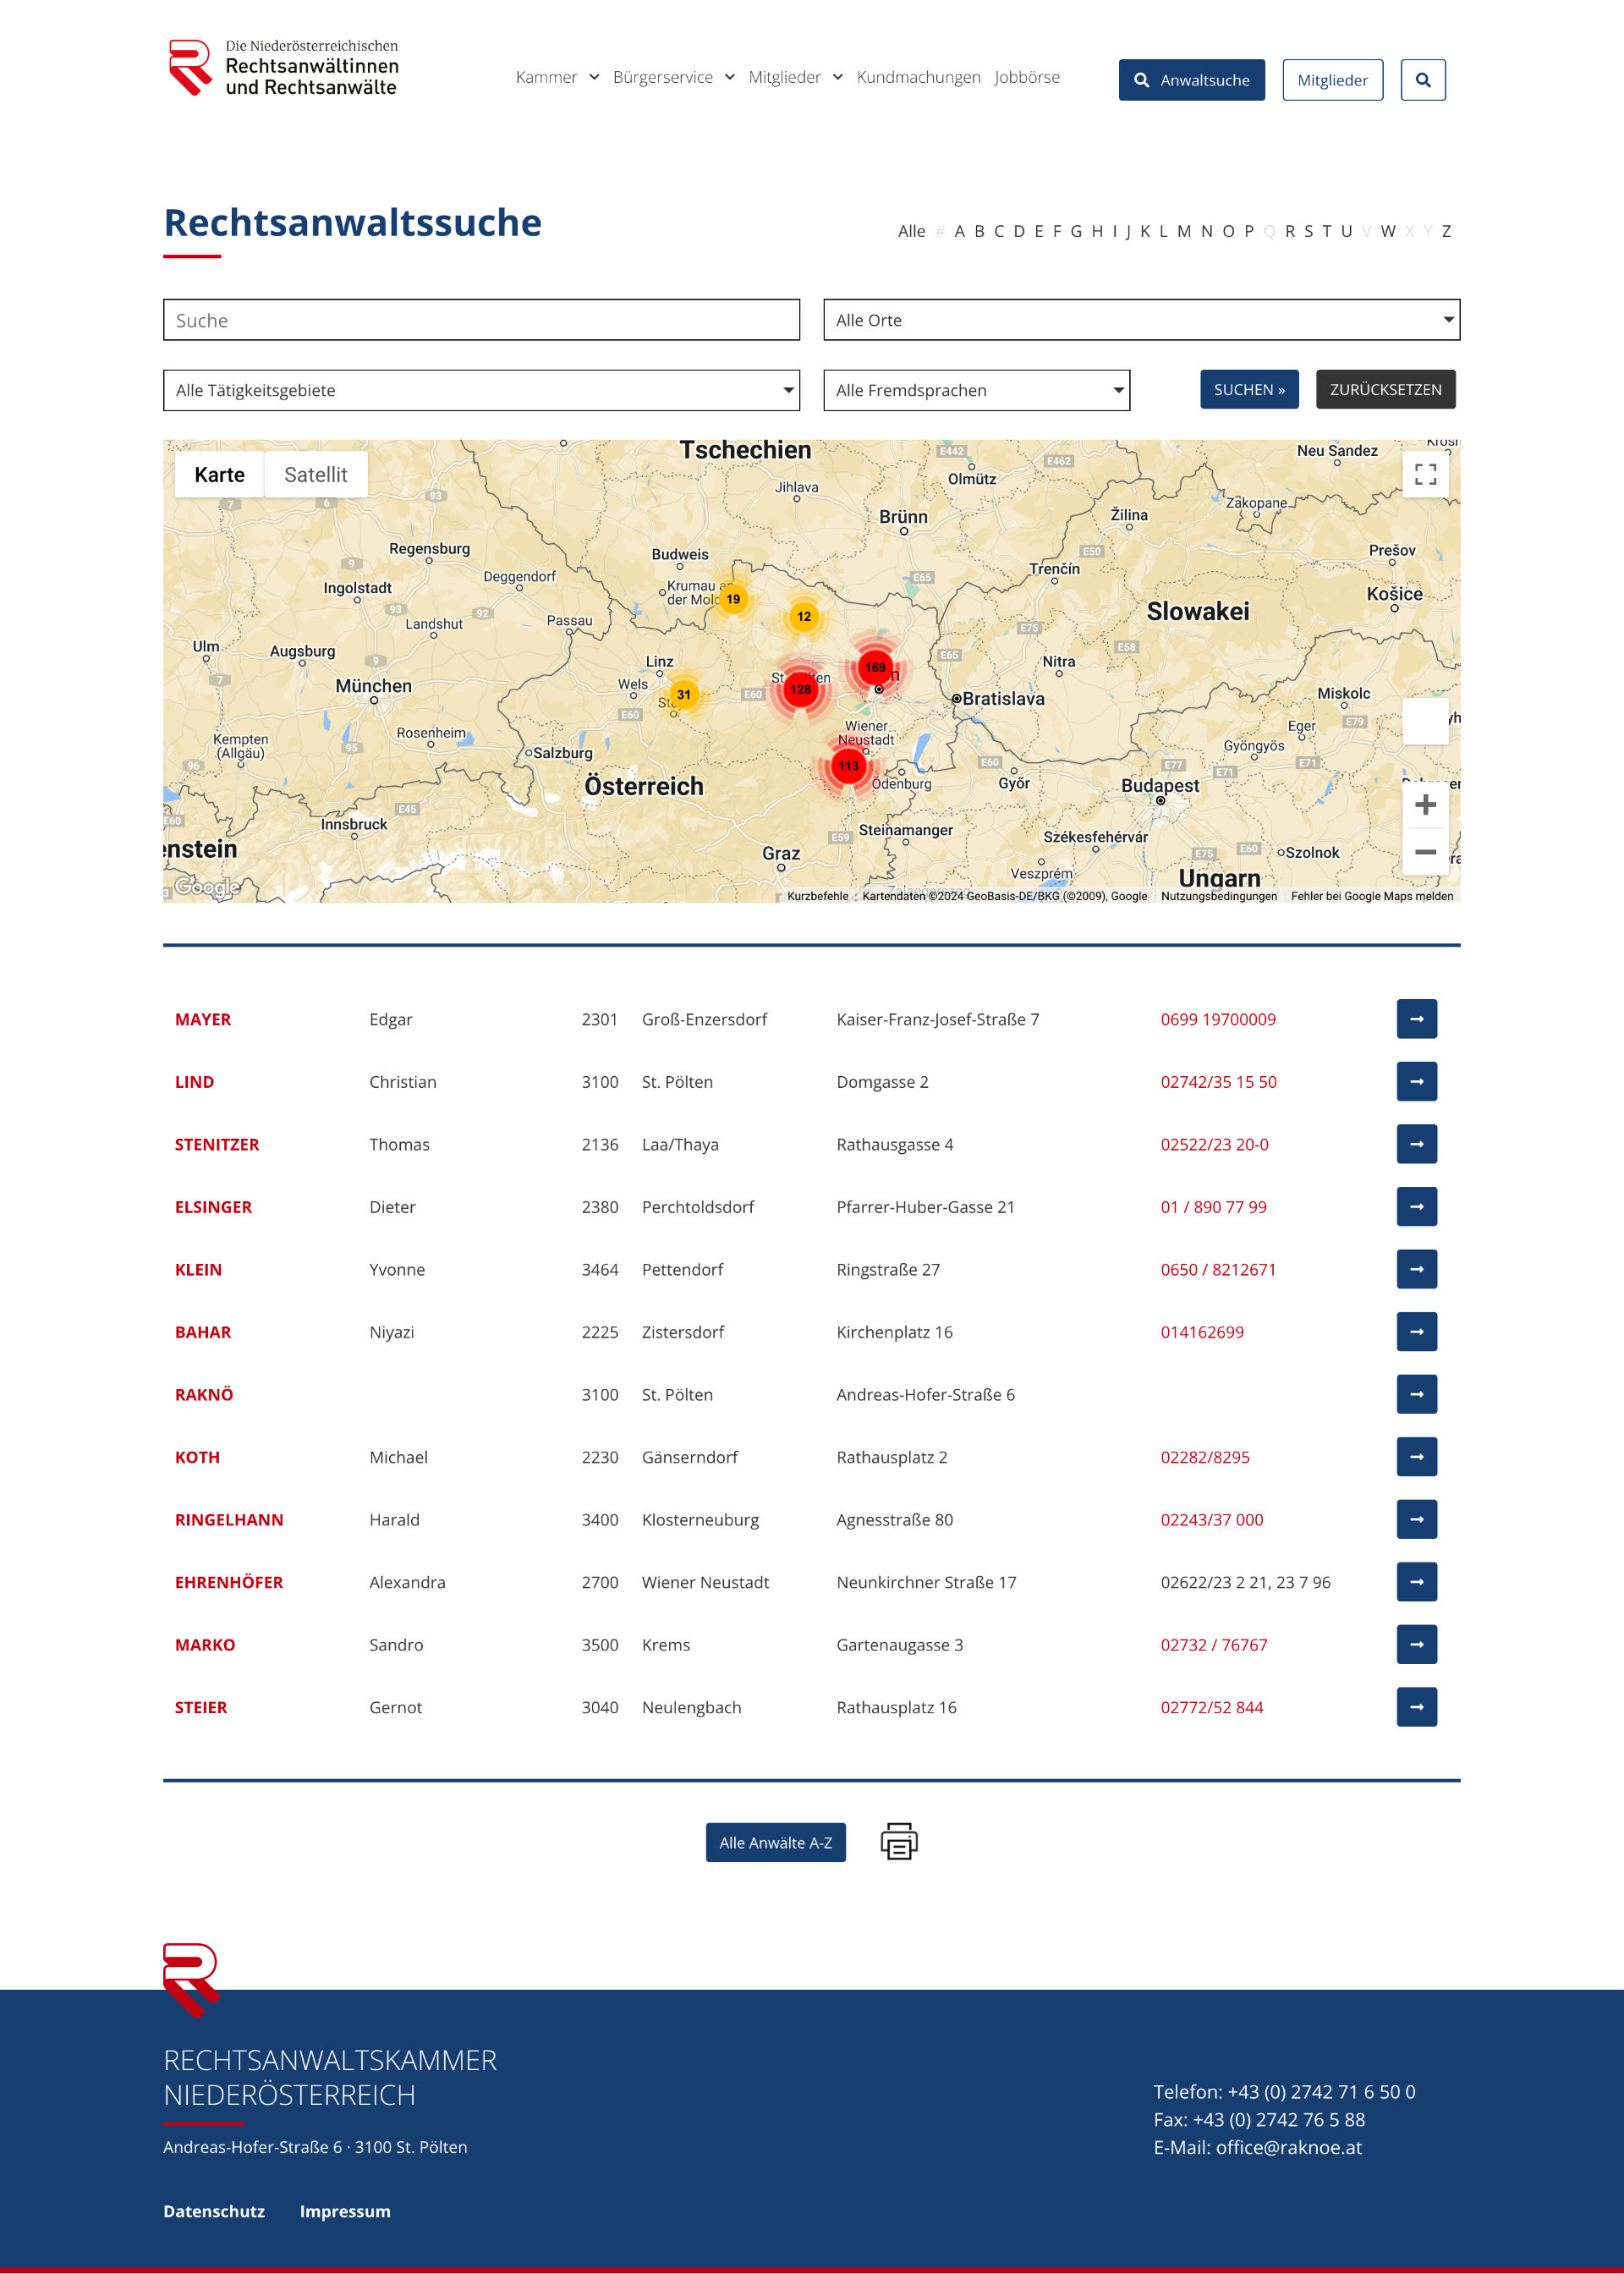Expand the Bürgerservice menu
Viewport: 1624px width, 2274px height.
[673, 77]
